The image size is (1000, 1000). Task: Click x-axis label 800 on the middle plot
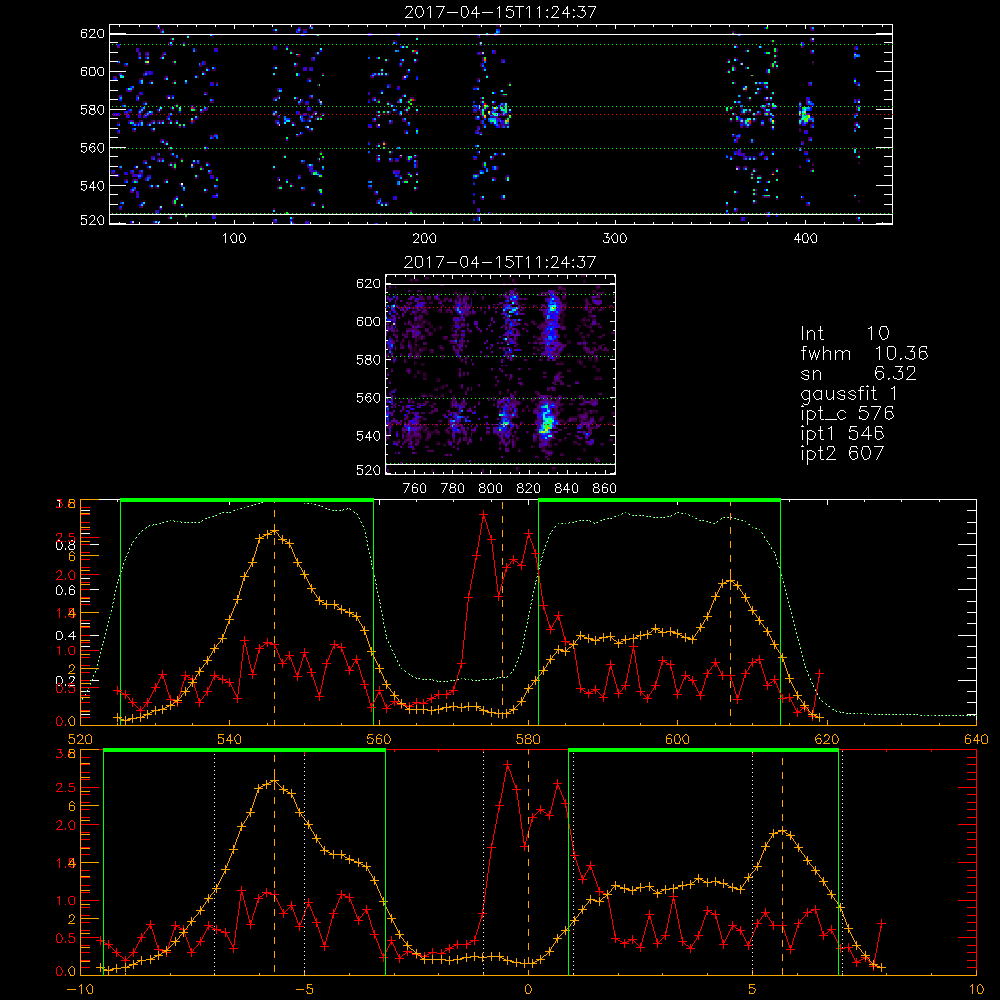point(491,489)
